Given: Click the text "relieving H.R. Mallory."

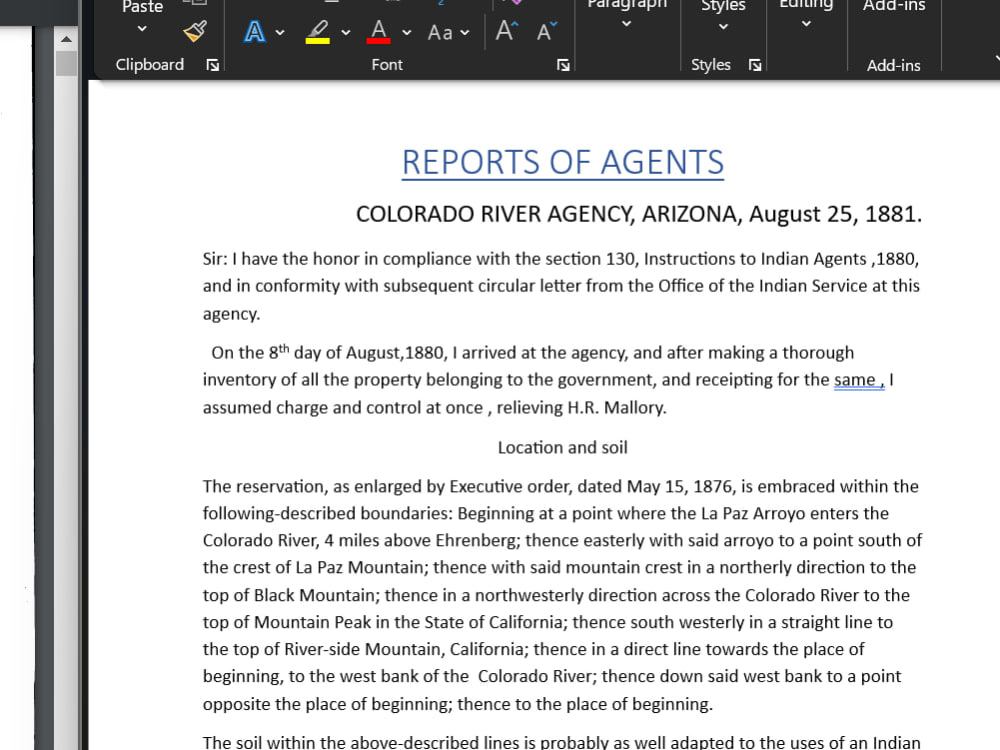Looking at the screenshot, I should pyautogui.click(x=581, y=408).
